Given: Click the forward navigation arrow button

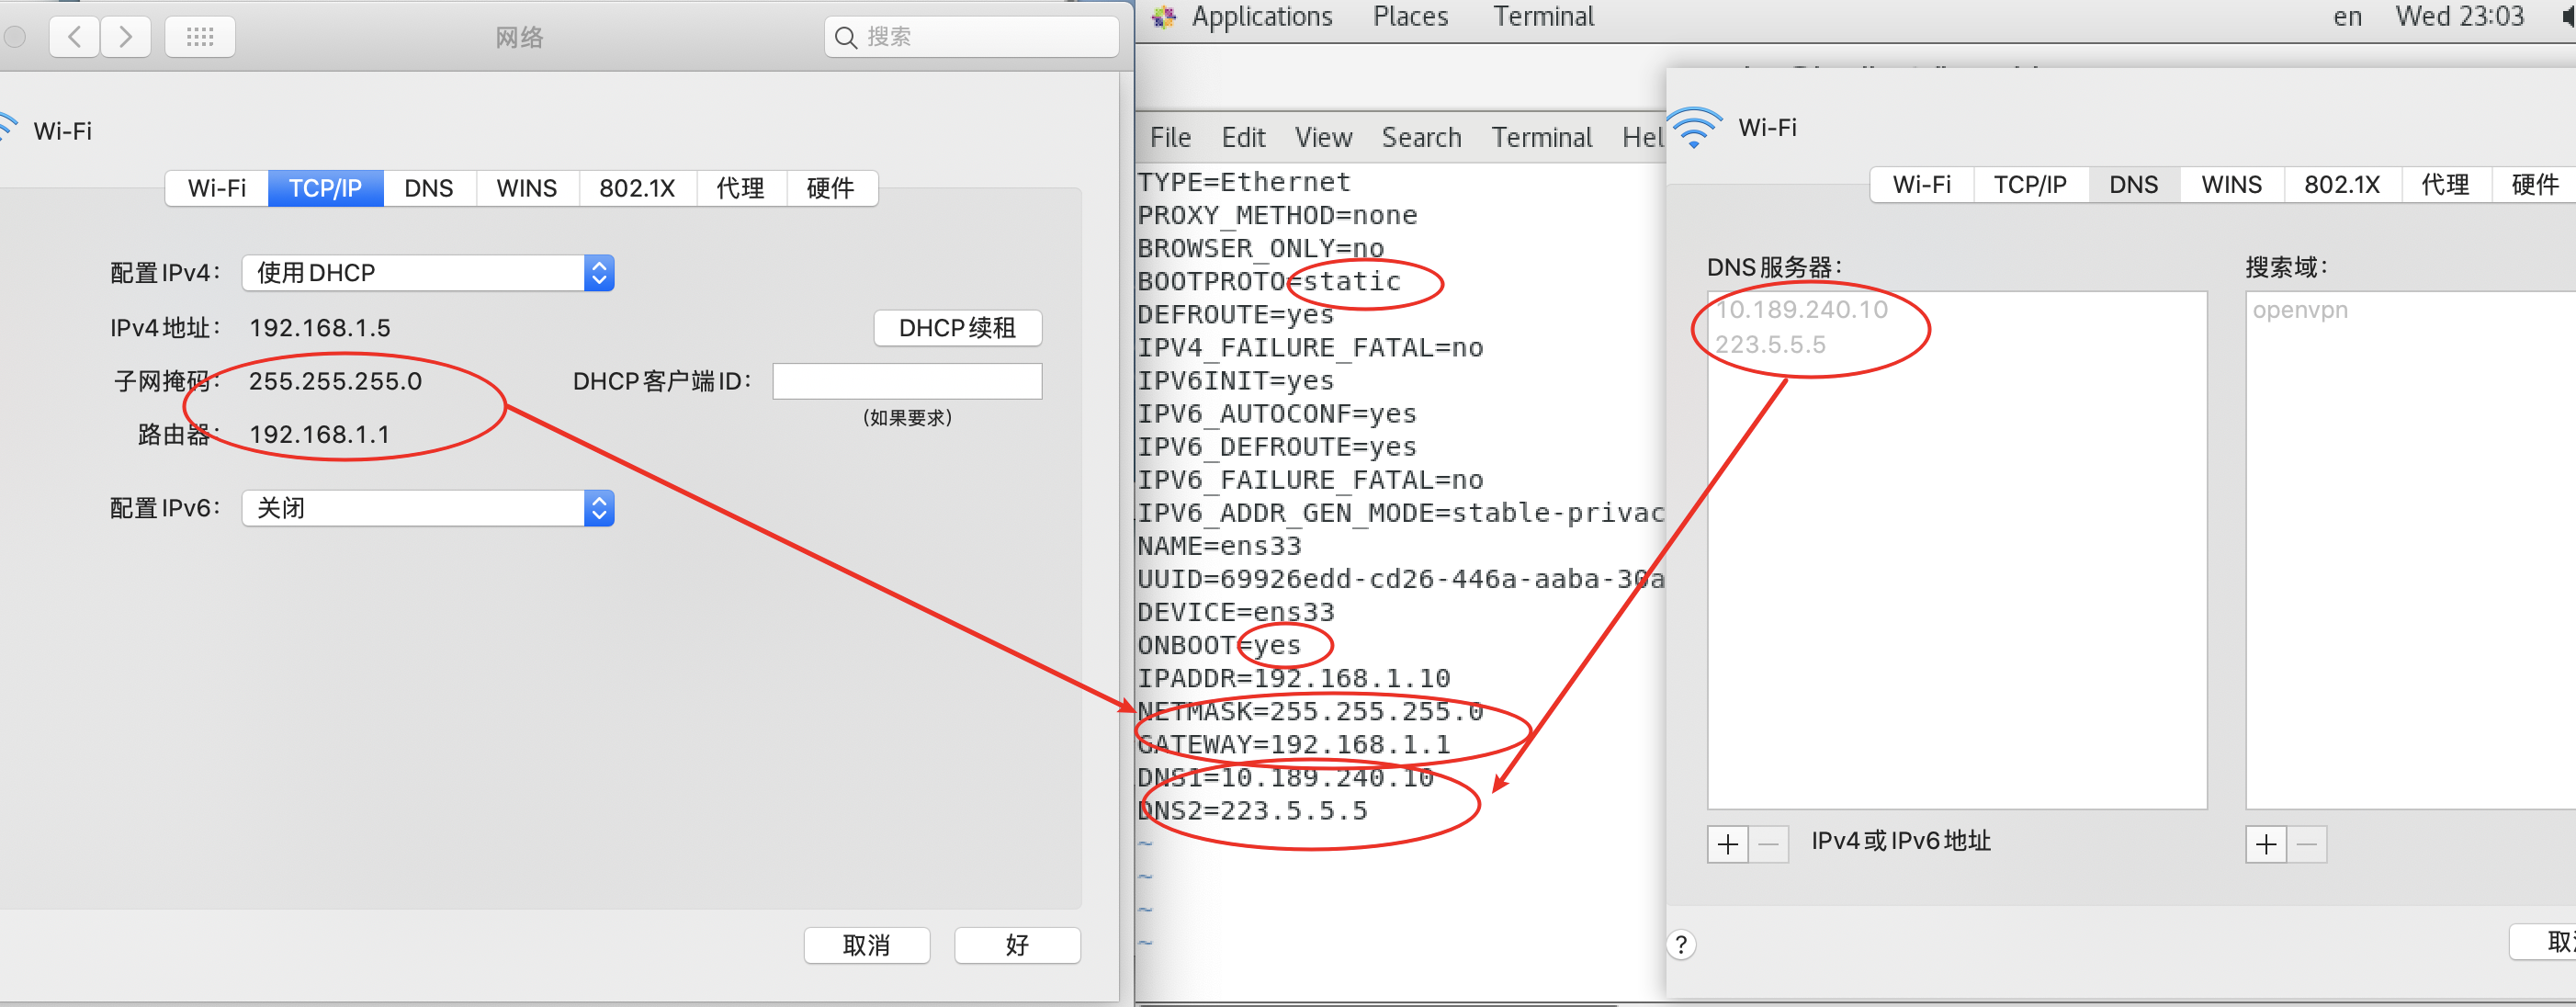Looking at the screenshot, I should (x=125, y=37).
